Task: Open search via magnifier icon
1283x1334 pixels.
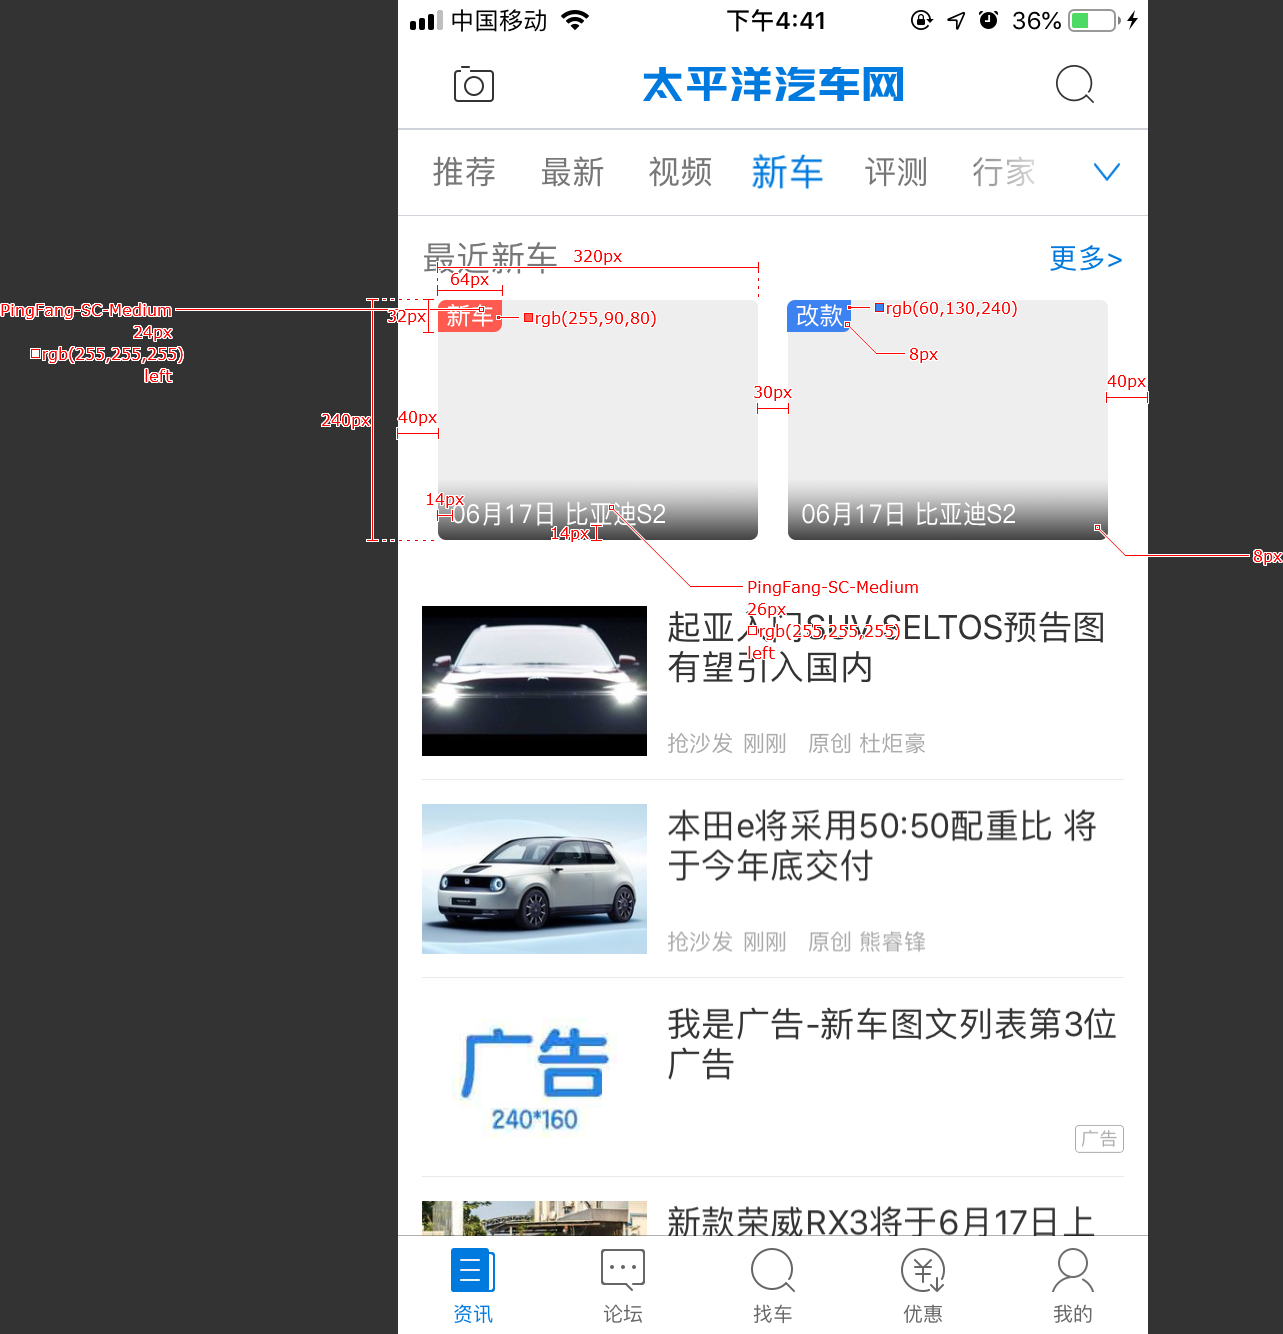Action: coord(1074,85)
